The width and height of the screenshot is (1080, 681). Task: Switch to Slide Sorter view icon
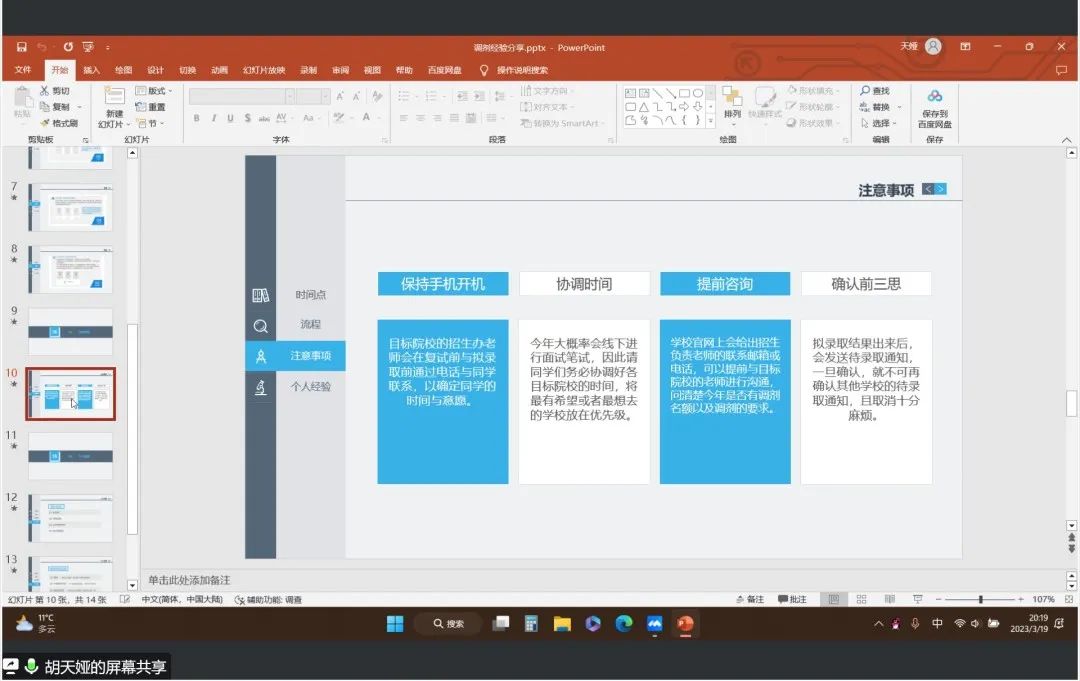(x=860, y=599)
